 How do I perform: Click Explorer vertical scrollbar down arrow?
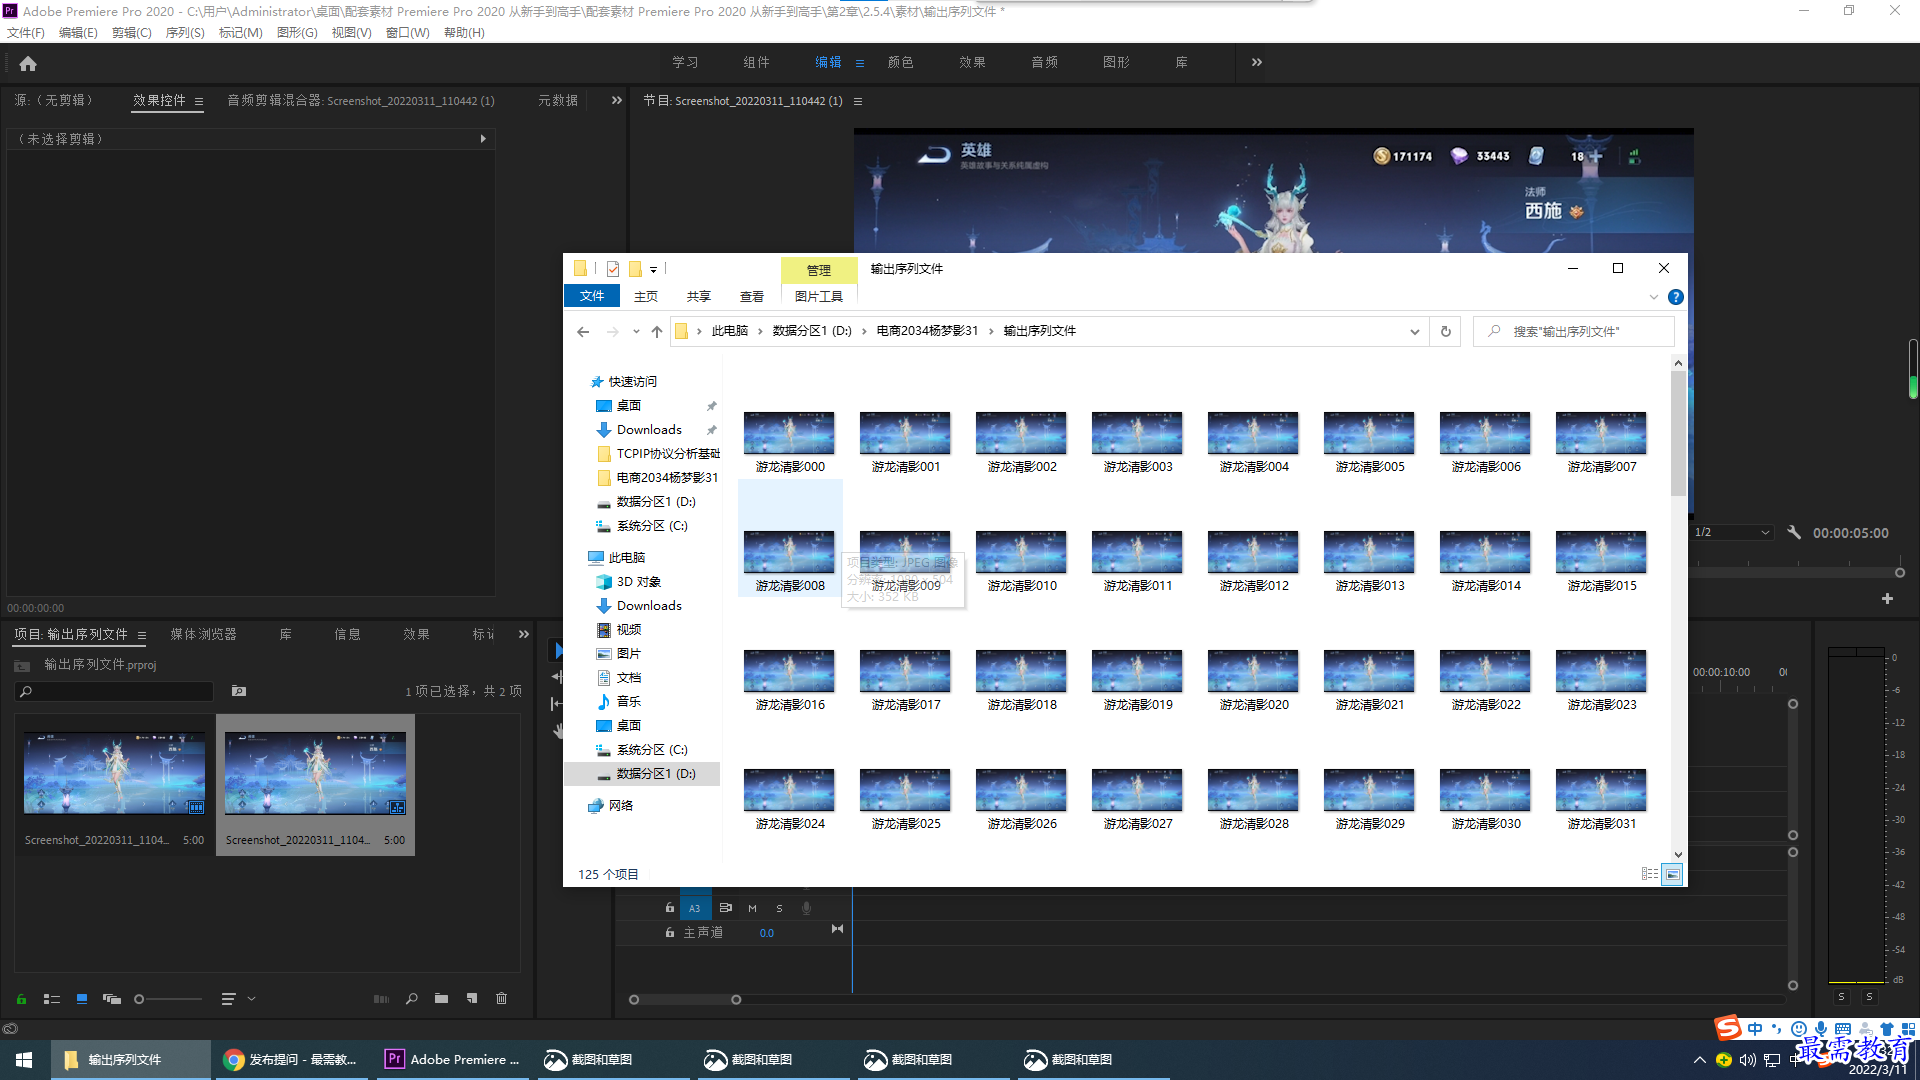(x=1678, y=855)
